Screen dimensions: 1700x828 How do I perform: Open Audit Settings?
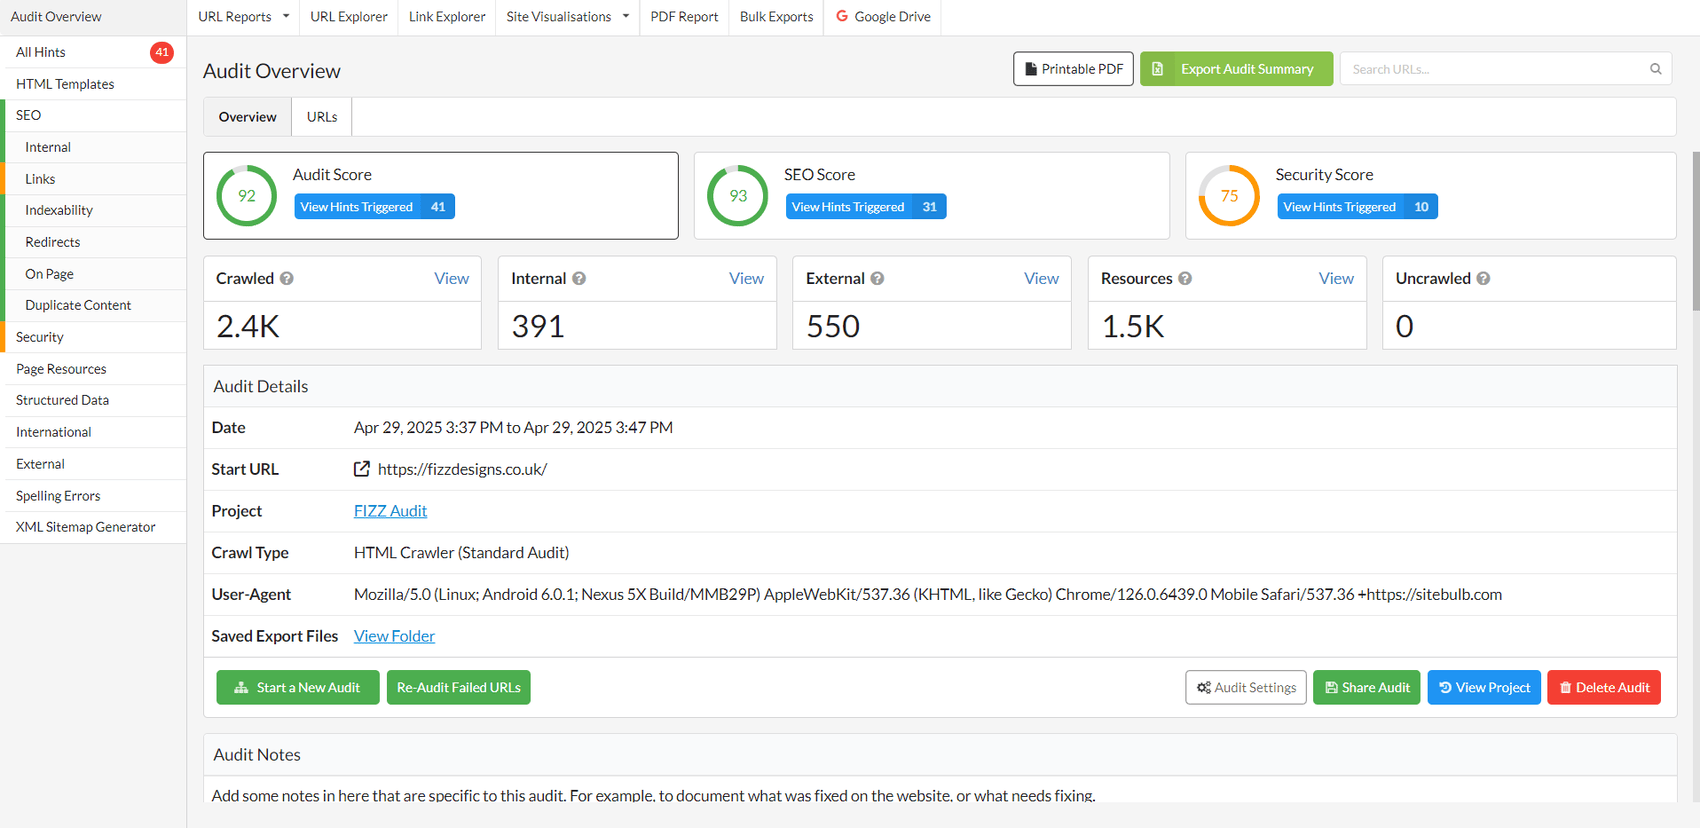(x=1246, y=688)
